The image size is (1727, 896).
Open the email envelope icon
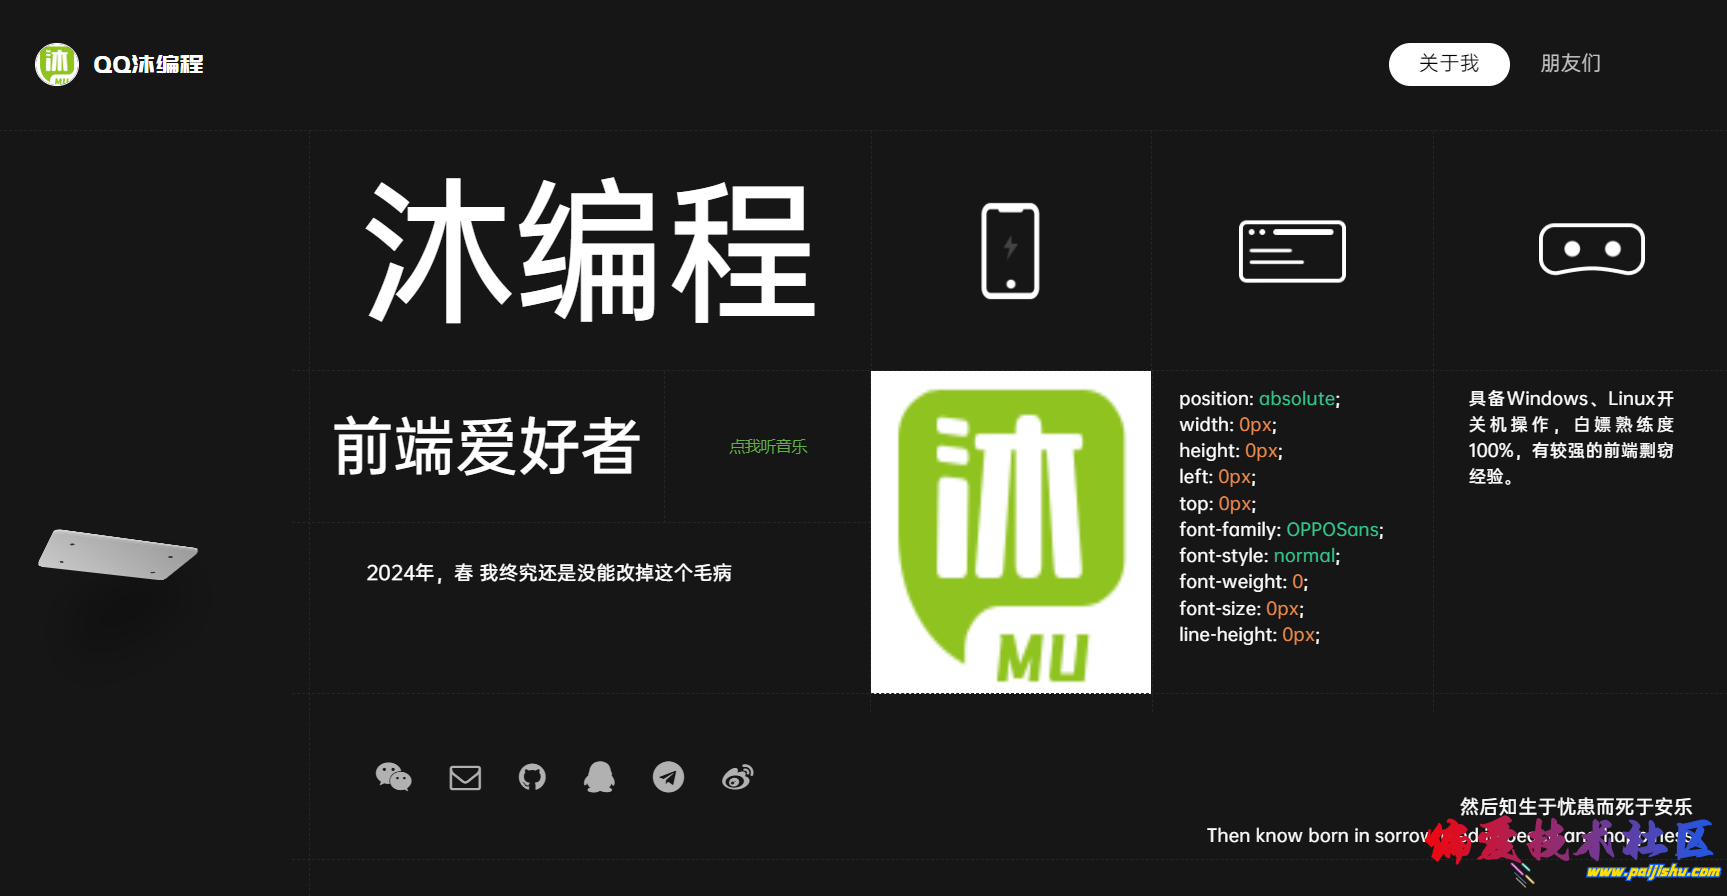[465, 777]
